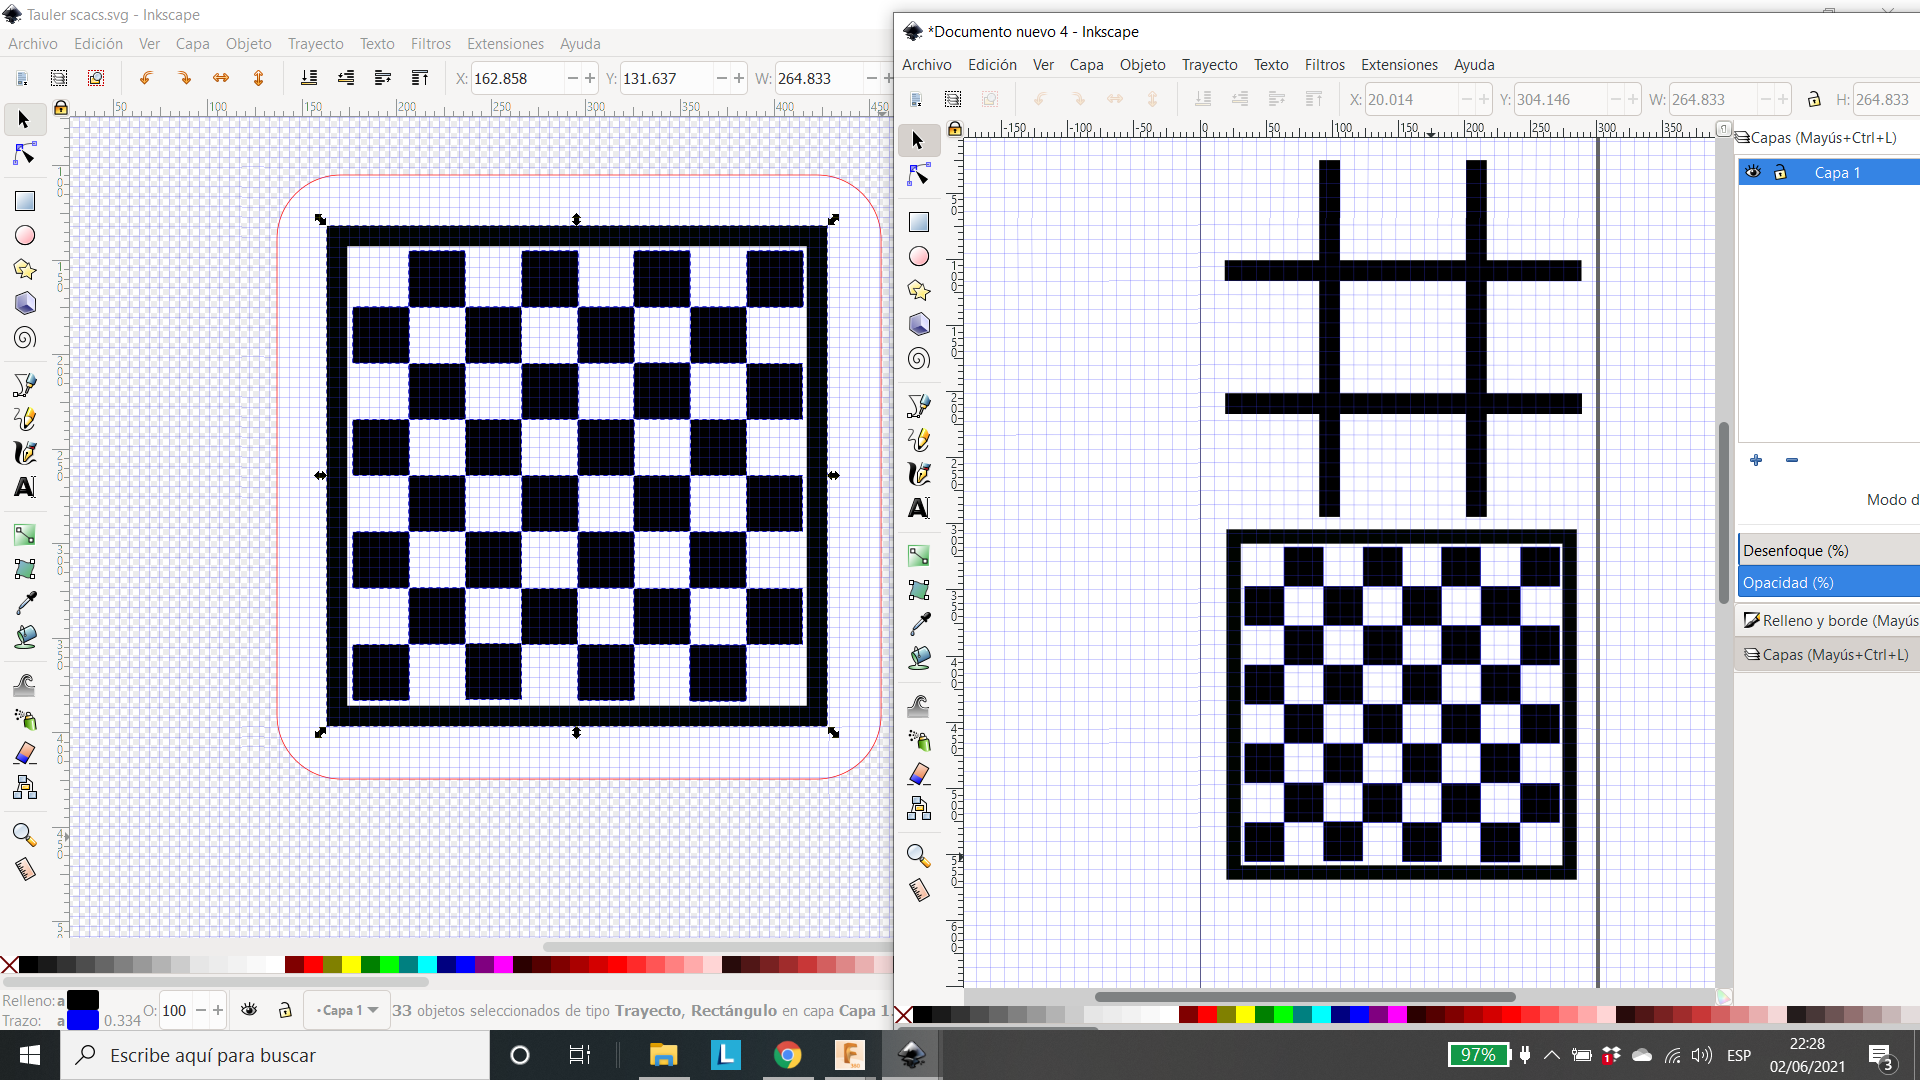Increase X value in Tauler scacs toolbar
The image size is (1920, 1080).
(x=590, y=78)
